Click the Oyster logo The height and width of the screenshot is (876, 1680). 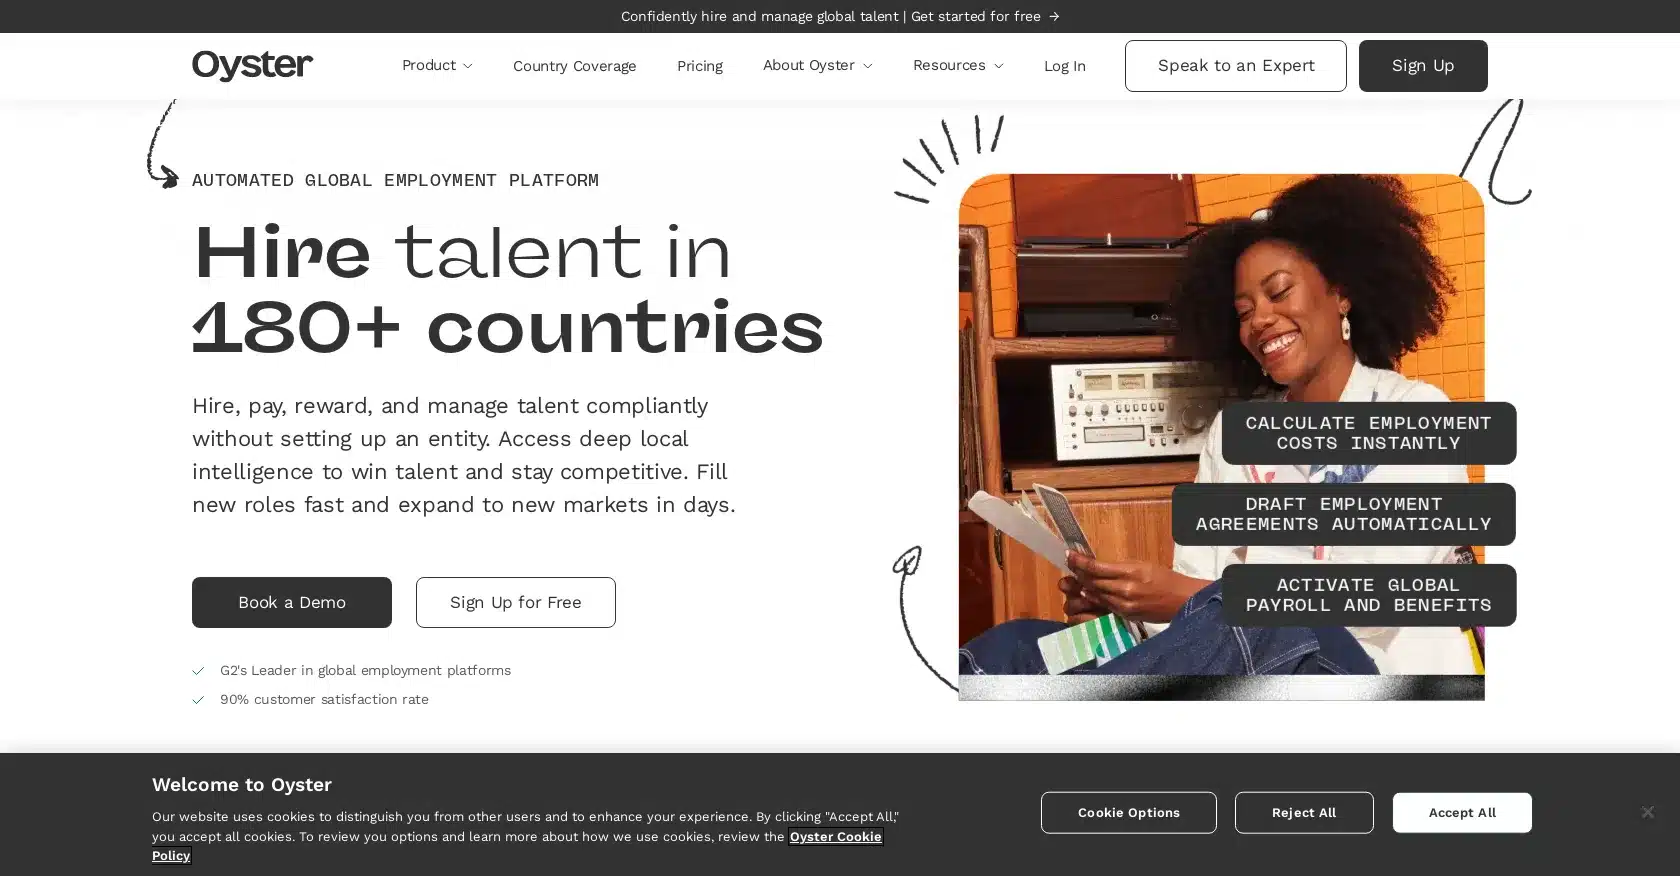tap(252, 65)
